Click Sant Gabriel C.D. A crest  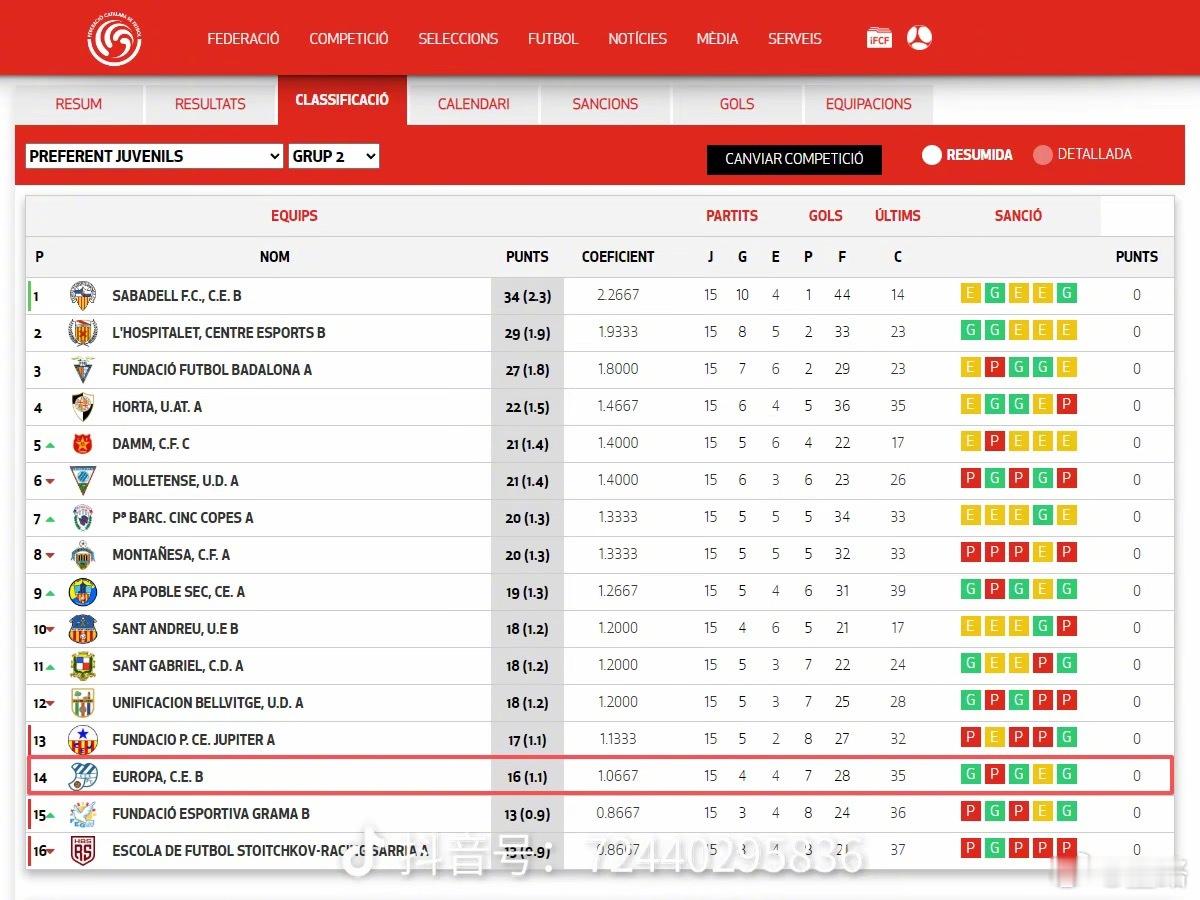pos(83,665)
